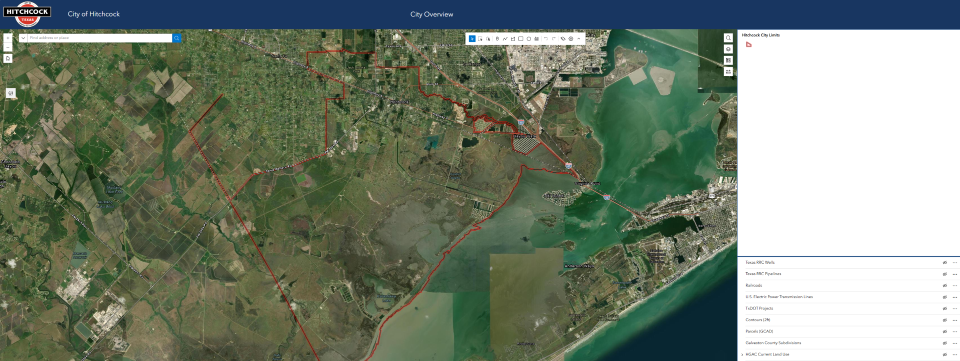The width and height of the screenshot is (960, 361).
Task: Select the Hitchcock City Limits legend heading
Action: (760, 35)
